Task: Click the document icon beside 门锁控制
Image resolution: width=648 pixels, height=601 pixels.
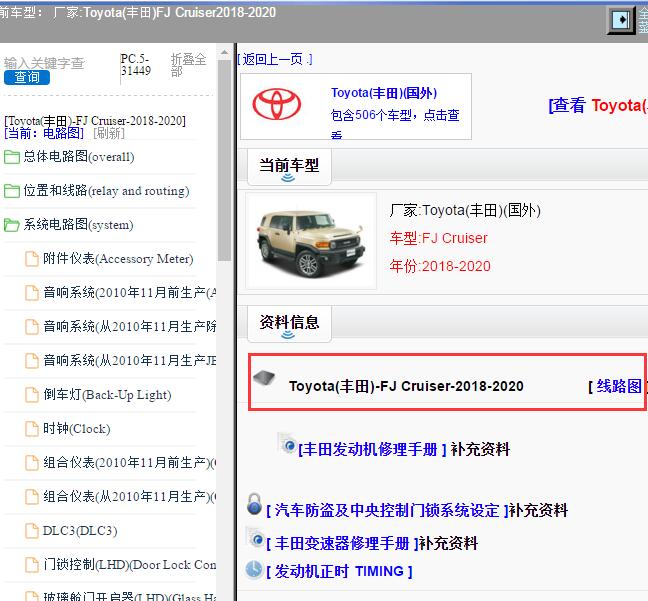Action: 32,564
